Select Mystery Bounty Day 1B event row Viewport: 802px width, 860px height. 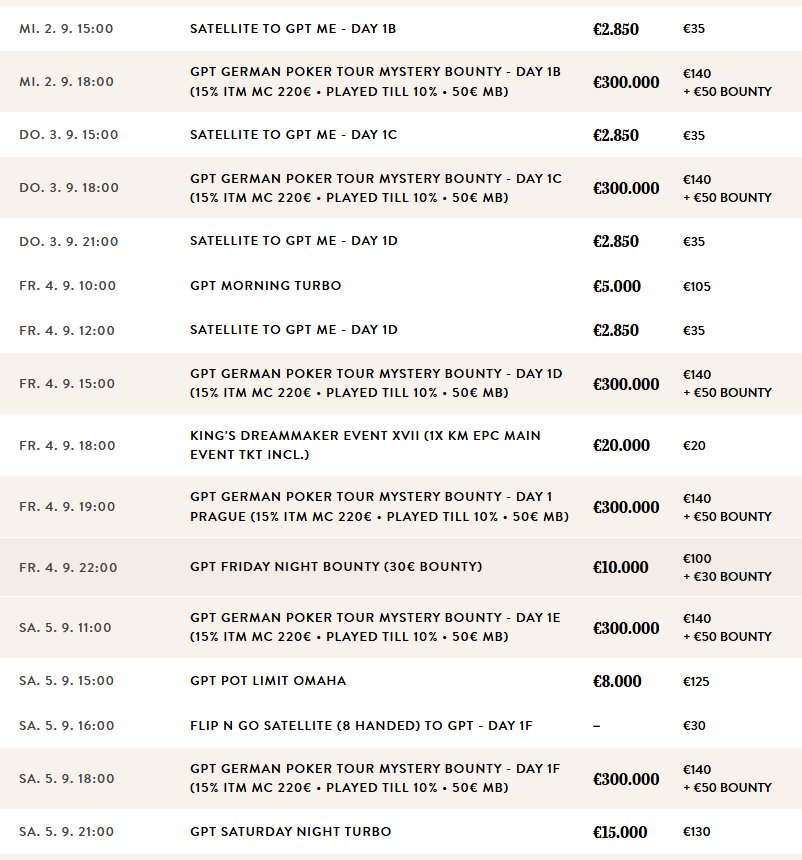click(401, 82)
